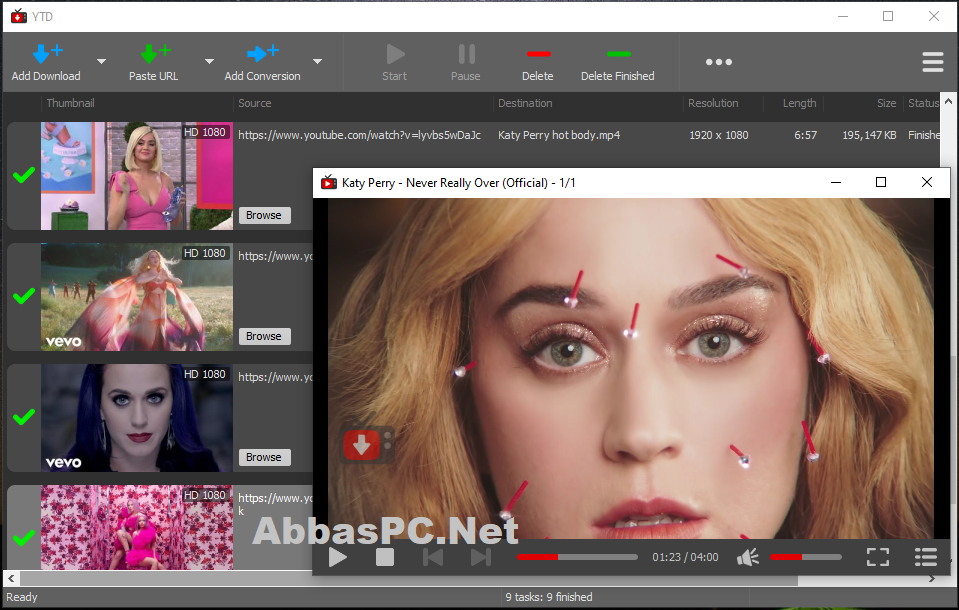Viewport: 959px width, 610px height.
Task: Click the Pause toolbar button
Action: [466, 62]
